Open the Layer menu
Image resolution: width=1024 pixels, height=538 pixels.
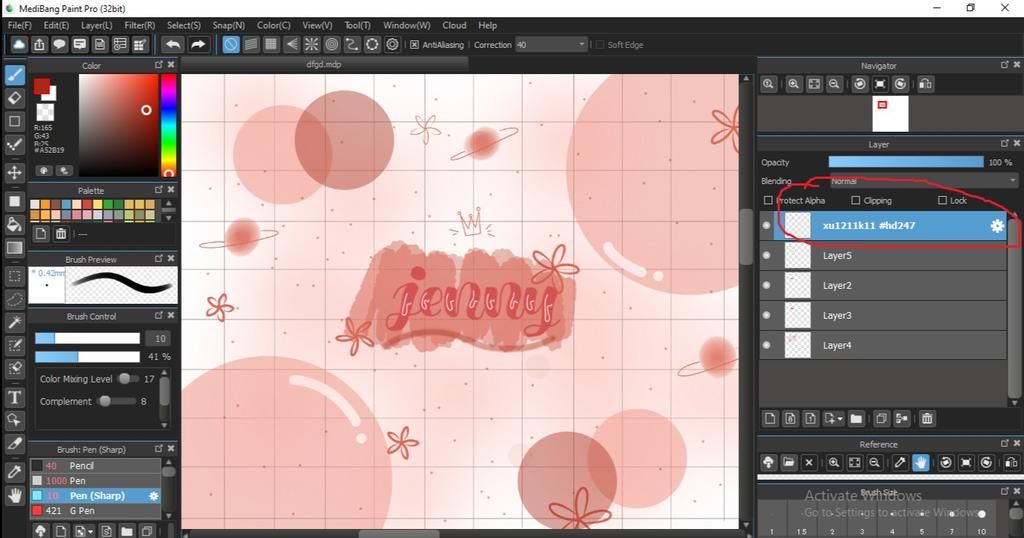point(97,25)
